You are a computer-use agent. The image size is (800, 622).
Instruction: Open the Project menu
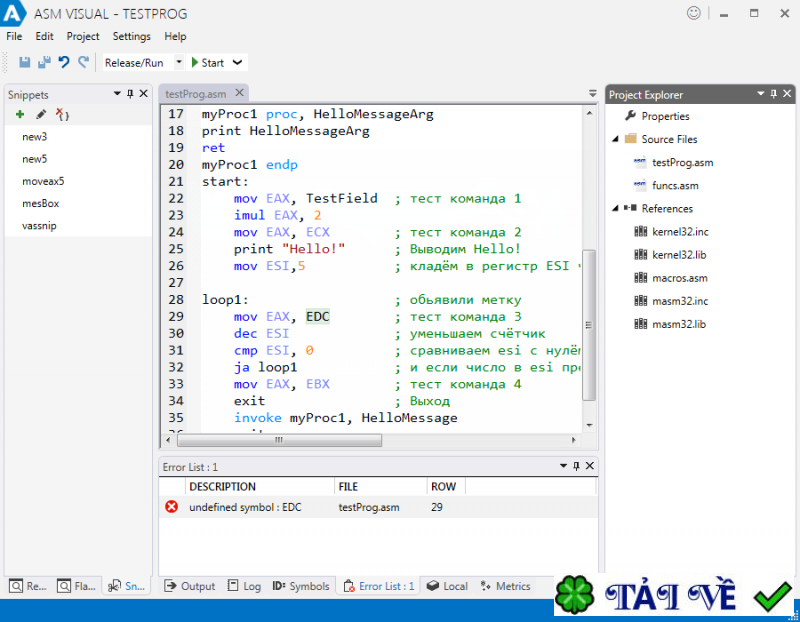83,36
